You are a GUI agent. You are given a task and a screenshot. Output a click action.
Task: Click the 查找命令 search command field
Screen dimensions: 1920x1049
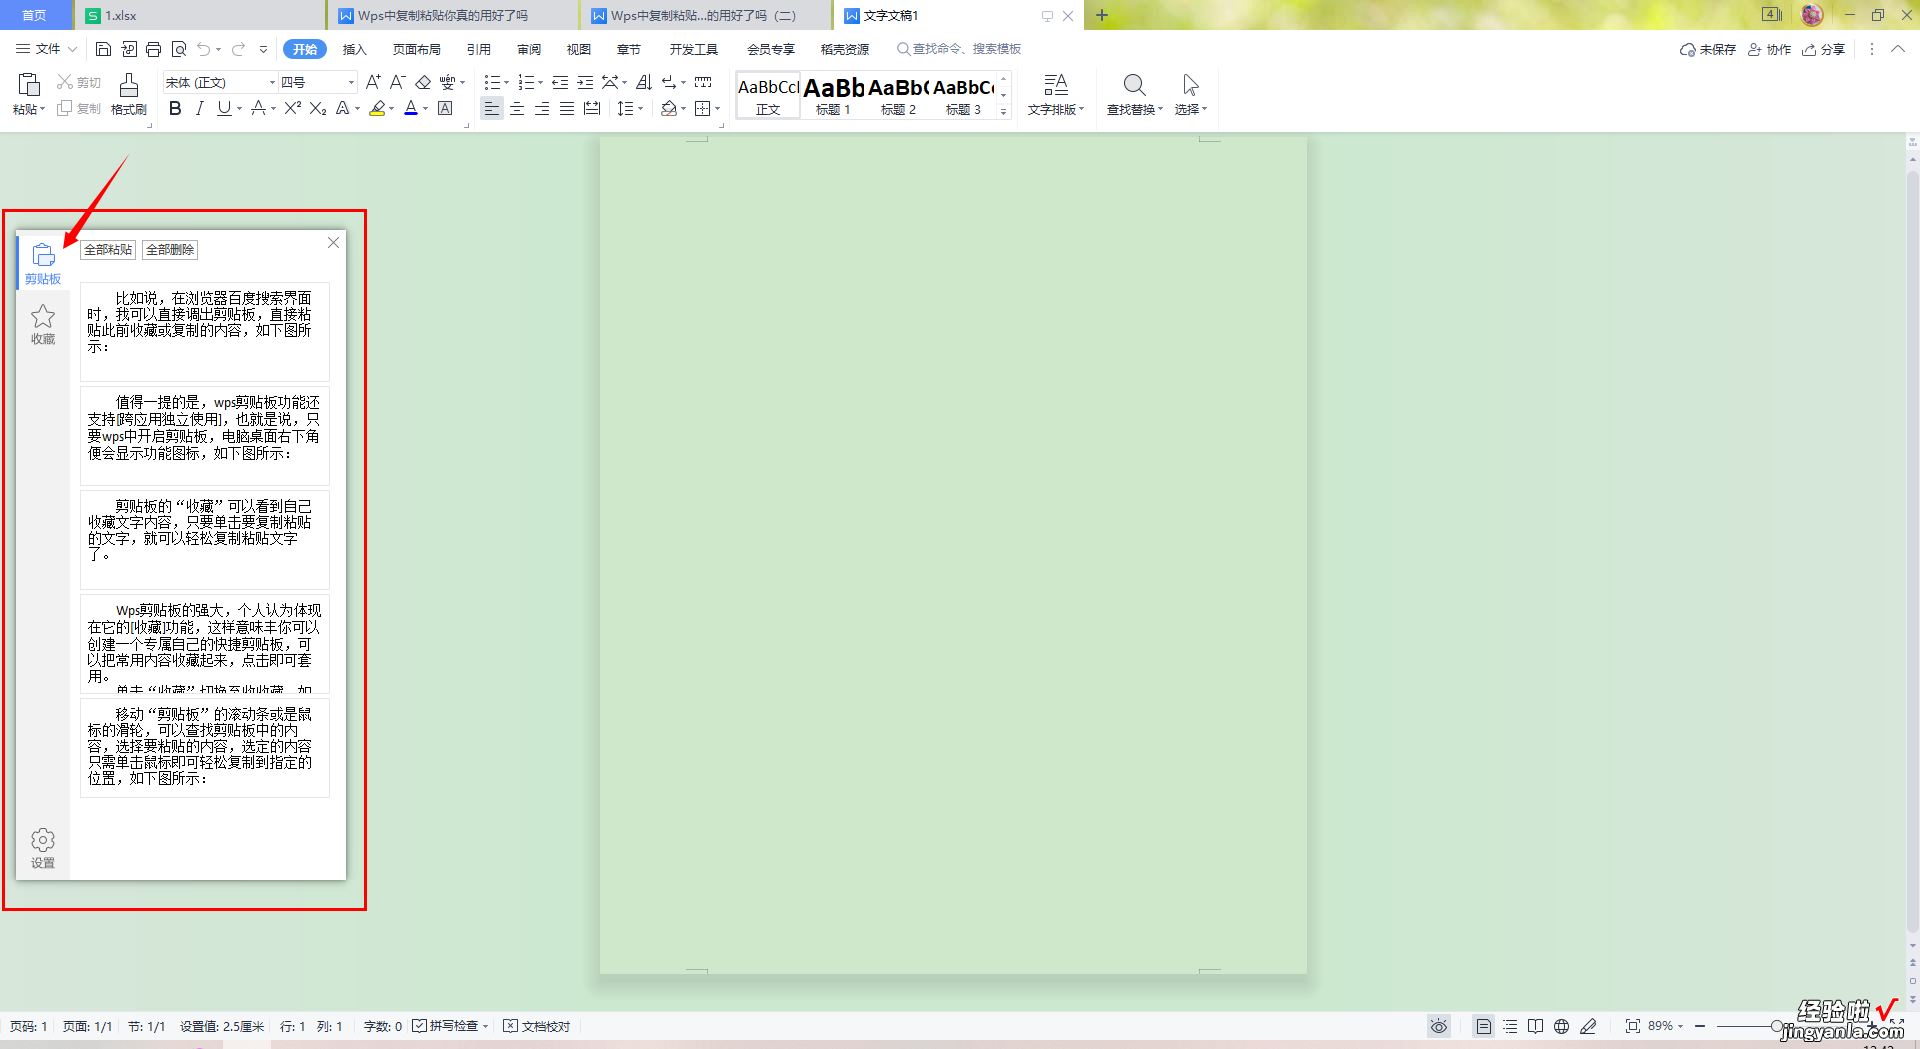[960, 49]
